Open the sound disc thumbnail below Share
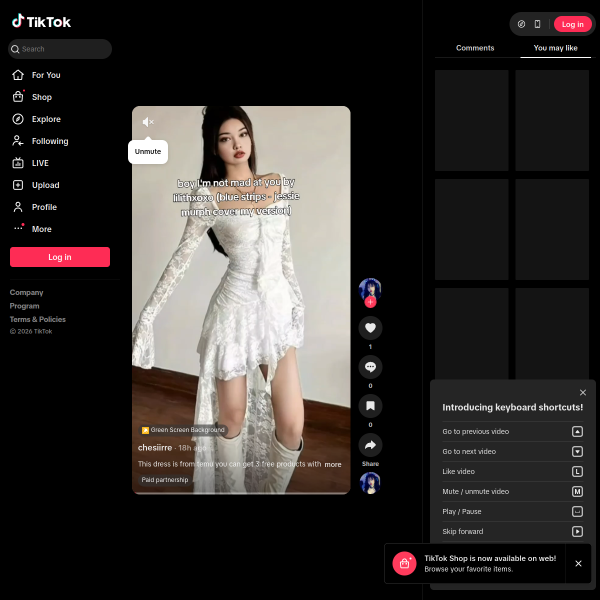This screenshot has width=600, height=600. point(370,483)
